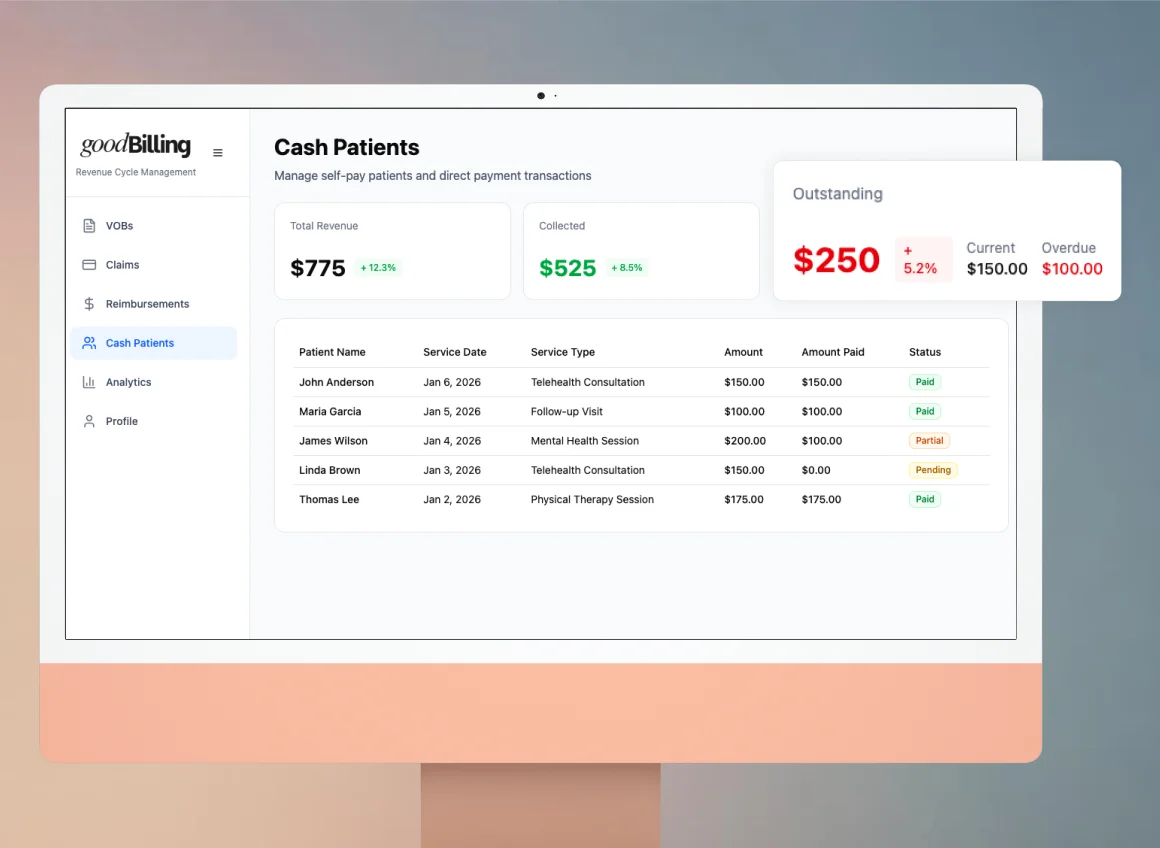Click the Amount Paid column header
1160x848 pixels.
tap(832, 352)
